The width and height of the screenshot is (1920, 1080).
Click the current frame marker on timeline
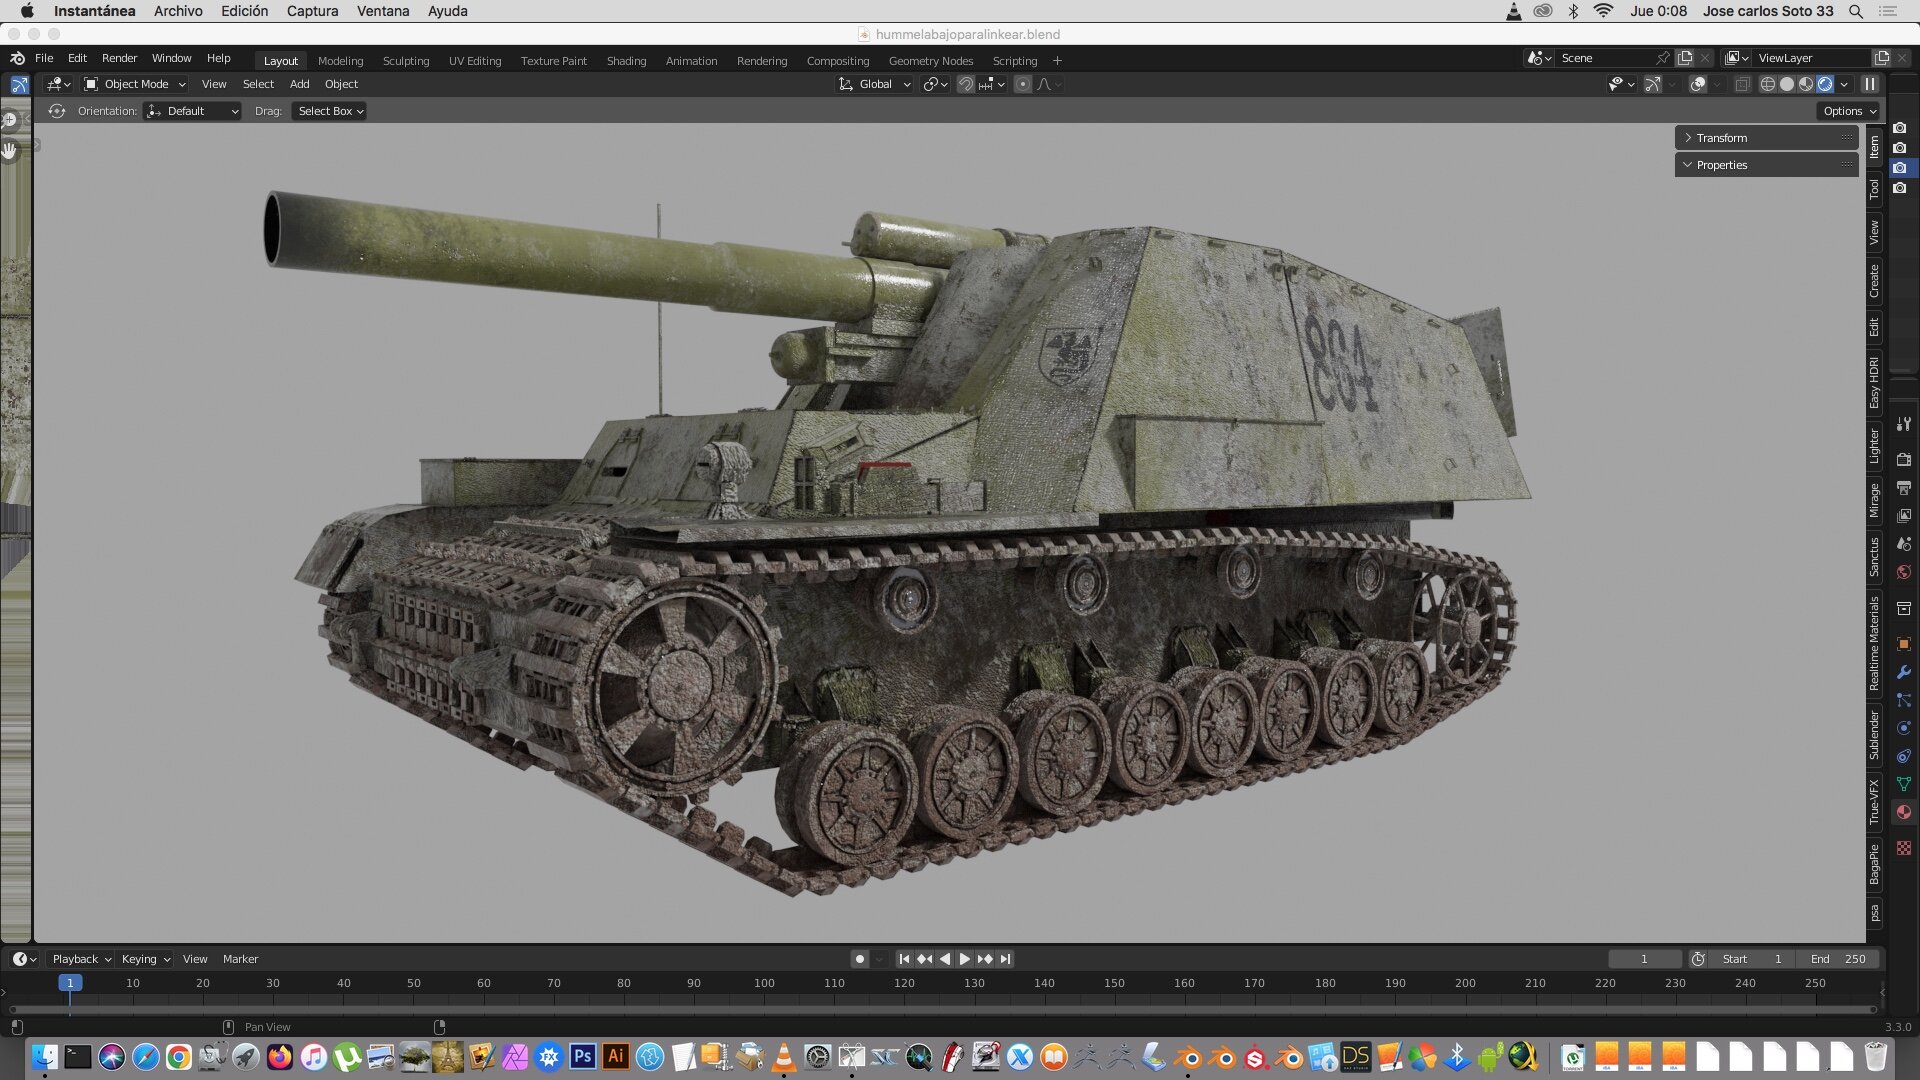point(70,983)
